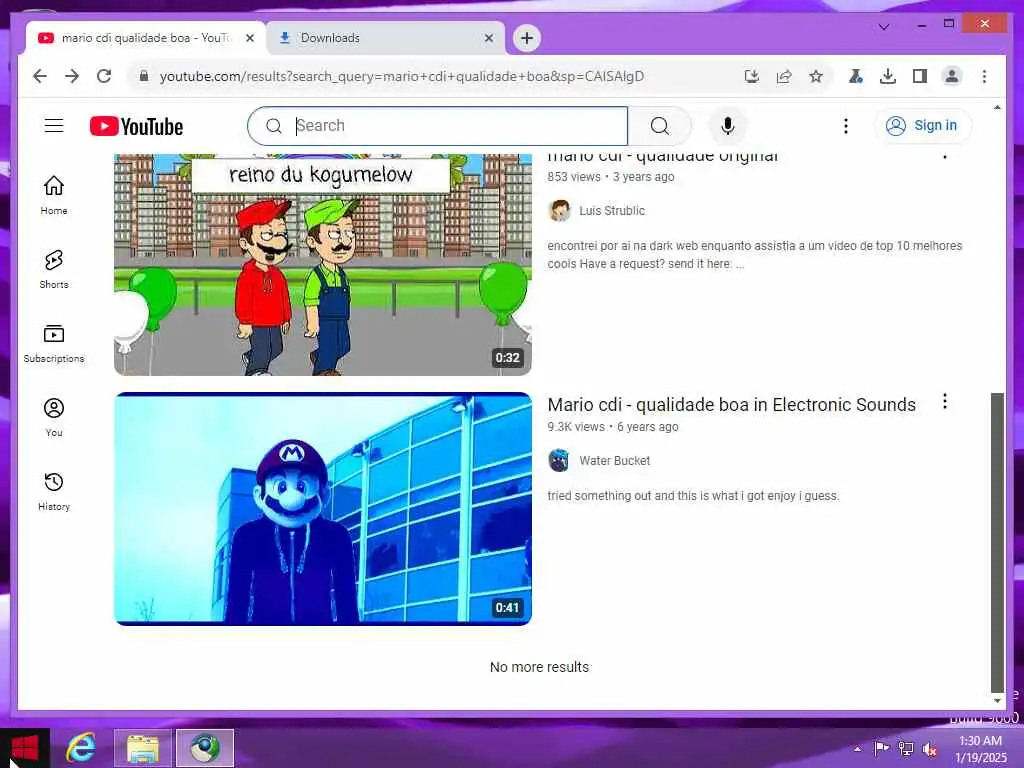Open the Chrome three-dot menu
This screenshot has height=768, width=1024.
click(984, 76)
